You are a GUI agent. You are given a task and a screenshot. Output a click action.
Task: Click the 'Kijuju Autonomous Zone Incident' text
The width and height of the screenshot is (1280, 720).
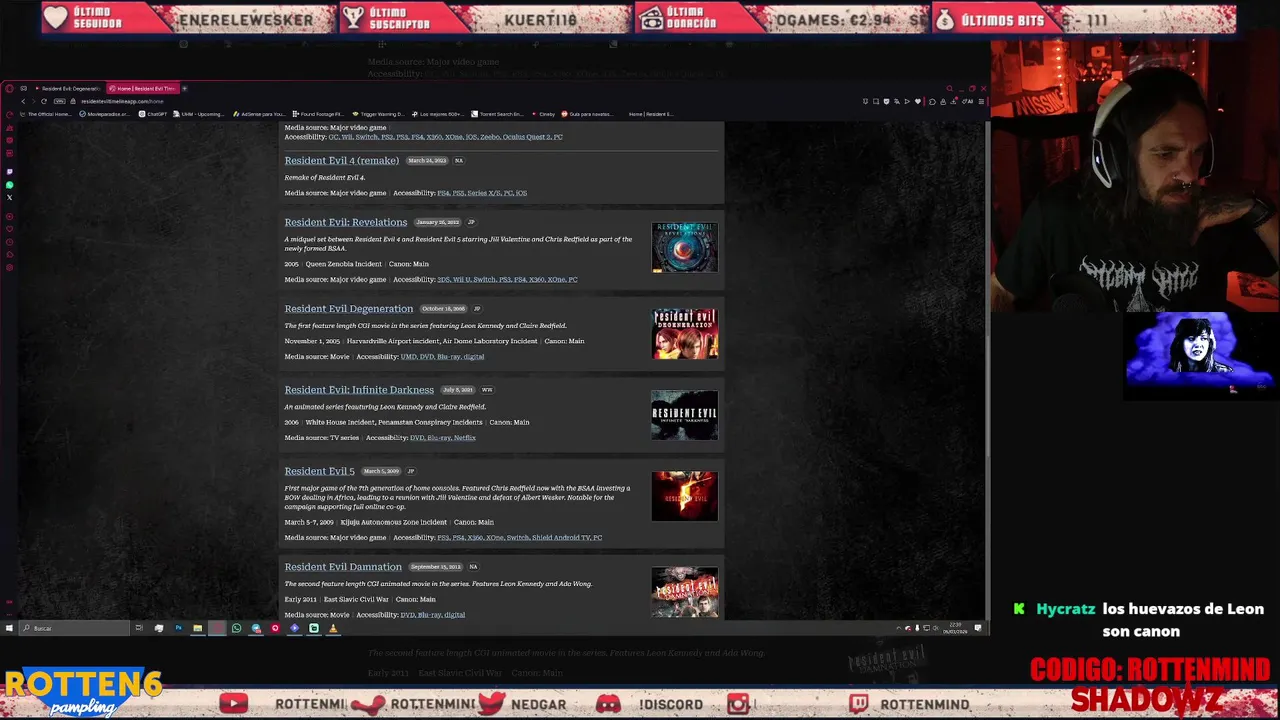(x=393, y=522)
